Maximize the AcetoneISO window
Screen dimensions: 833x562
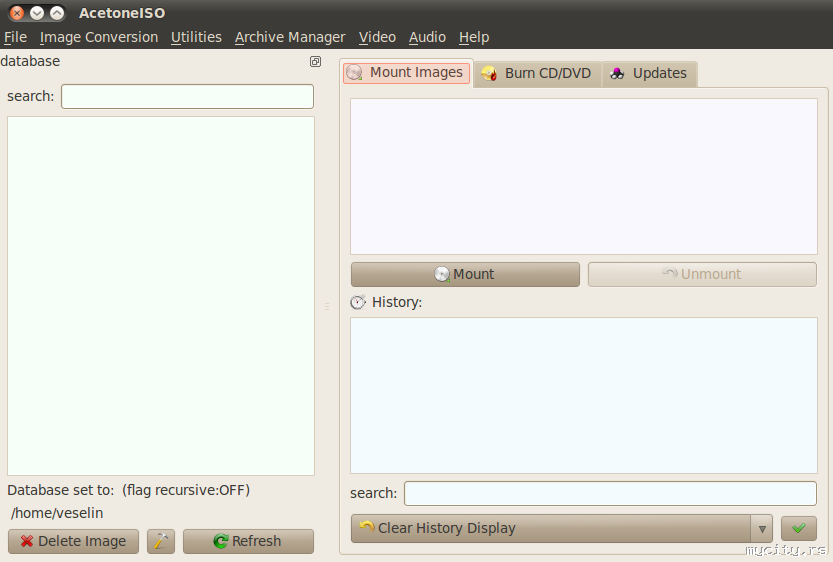coord(57,13)
